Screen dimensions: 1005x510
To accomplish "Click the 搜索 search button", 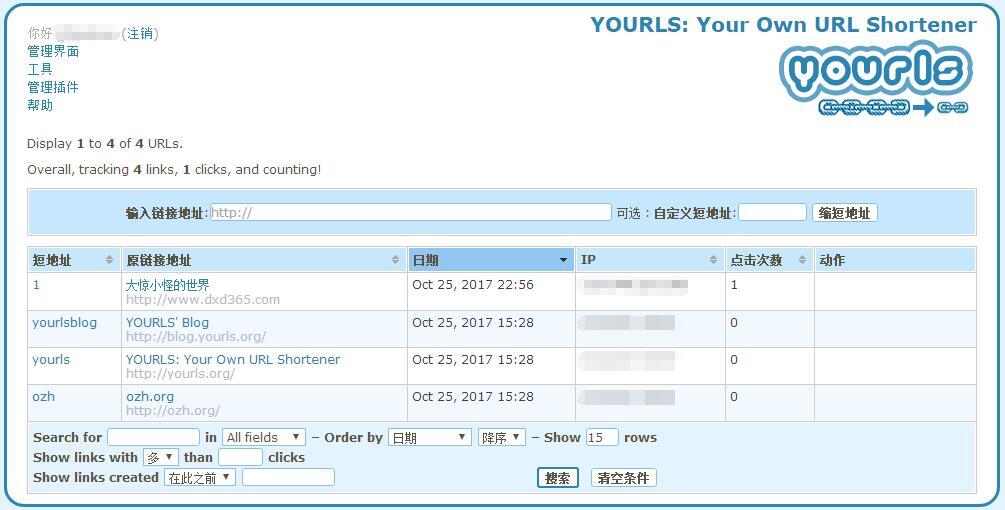I will pos(558,478).
